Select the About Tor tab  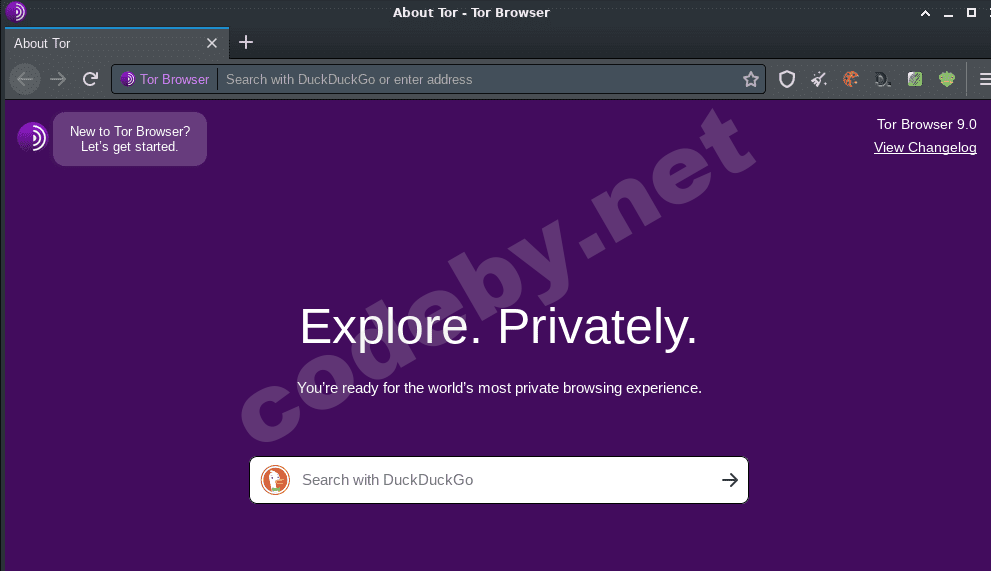pos(117,43)
